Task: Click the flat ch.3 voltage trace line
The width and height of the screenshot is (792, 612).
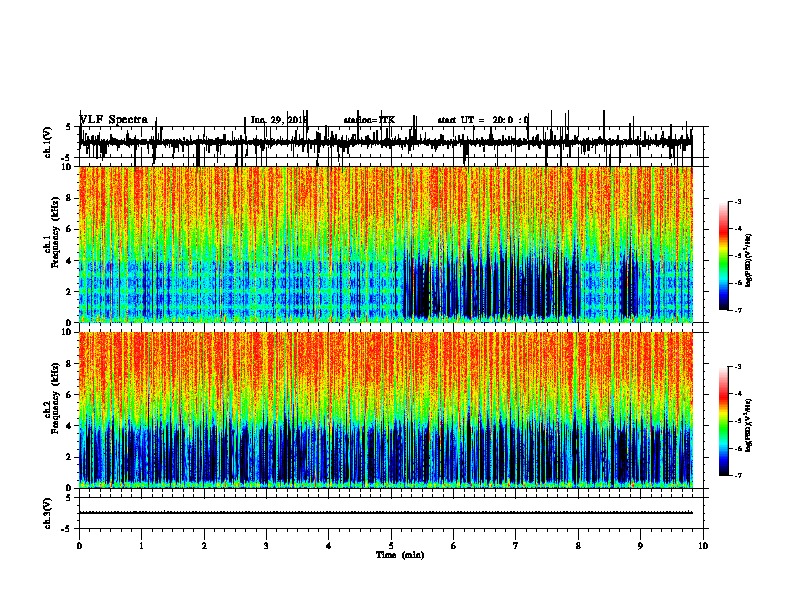Action: tap(385, 513)
